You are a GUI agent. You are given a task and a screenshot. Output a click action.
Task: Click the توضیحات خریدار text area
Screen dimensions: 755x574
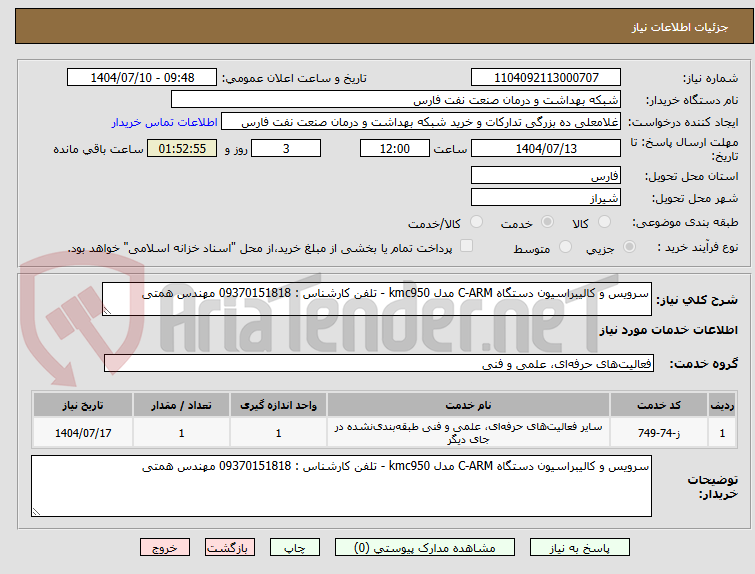[341, 486]
